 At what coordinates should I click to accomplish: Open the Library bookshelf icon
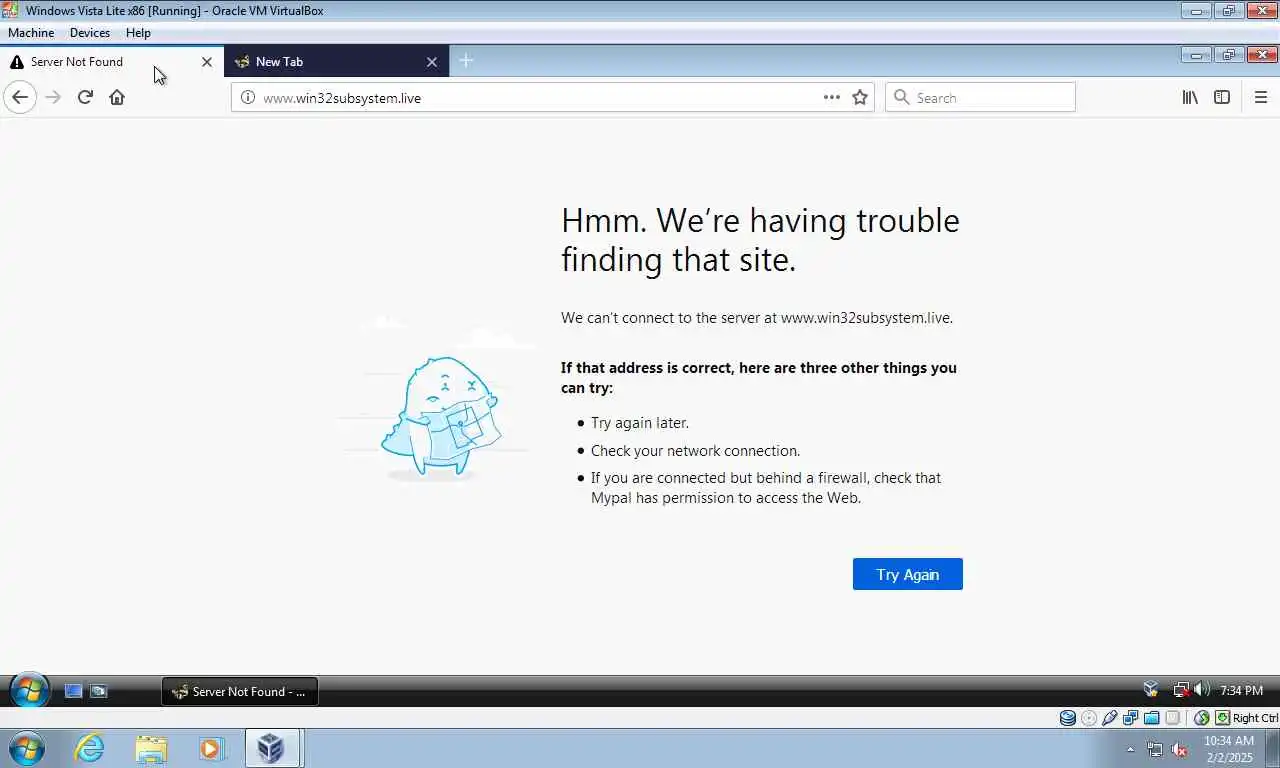[1190, 97]
